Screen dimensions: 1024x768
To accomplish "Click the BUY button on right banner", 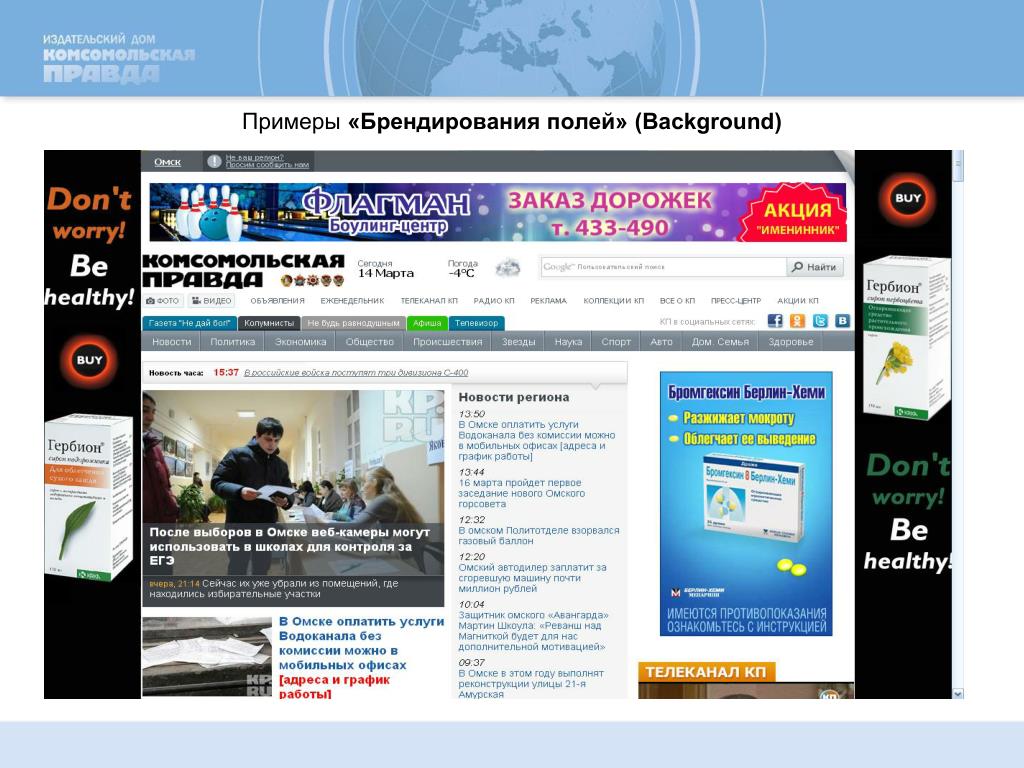I will coord(908,198).
